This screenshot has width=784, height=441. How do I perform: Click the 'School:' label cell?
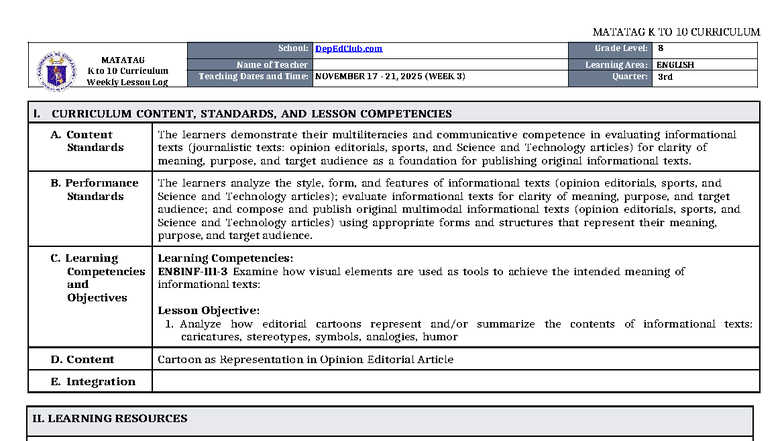click(x=250, y=49)
